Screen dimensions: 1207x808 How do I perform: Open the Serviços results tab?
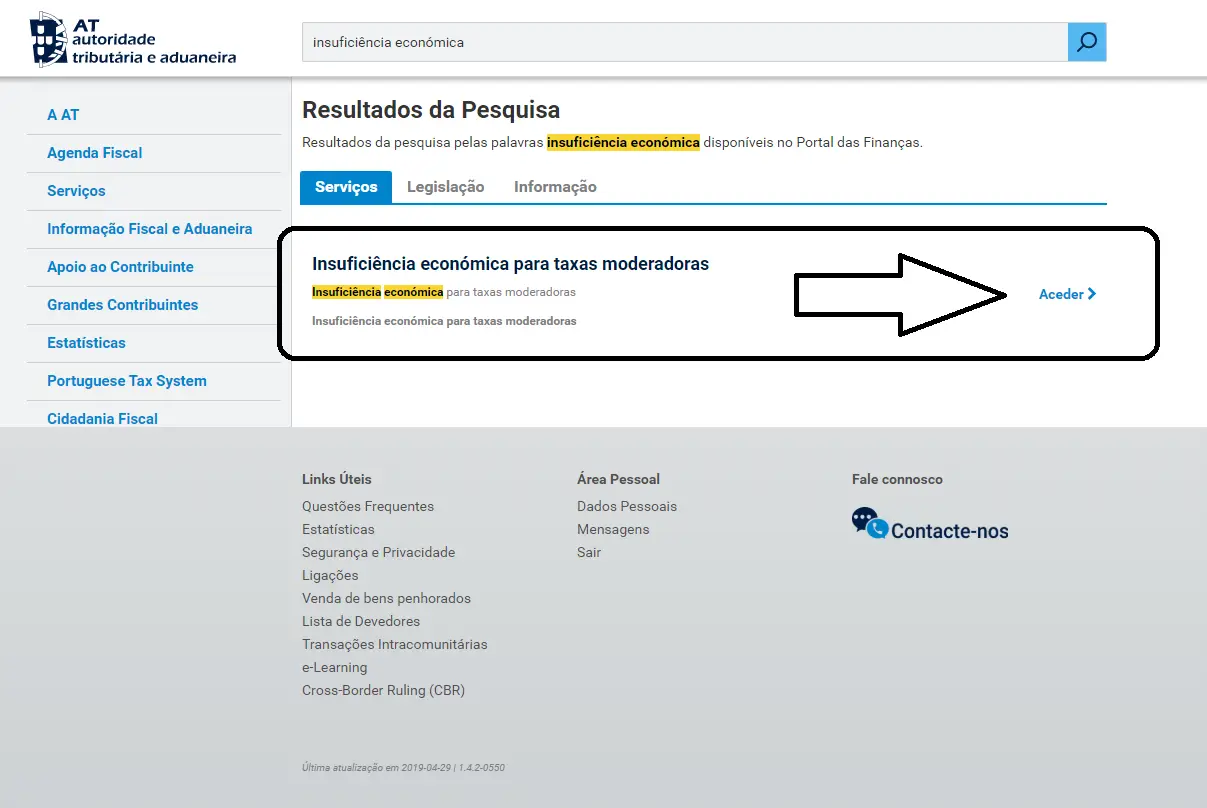click(x=345, y=187)
